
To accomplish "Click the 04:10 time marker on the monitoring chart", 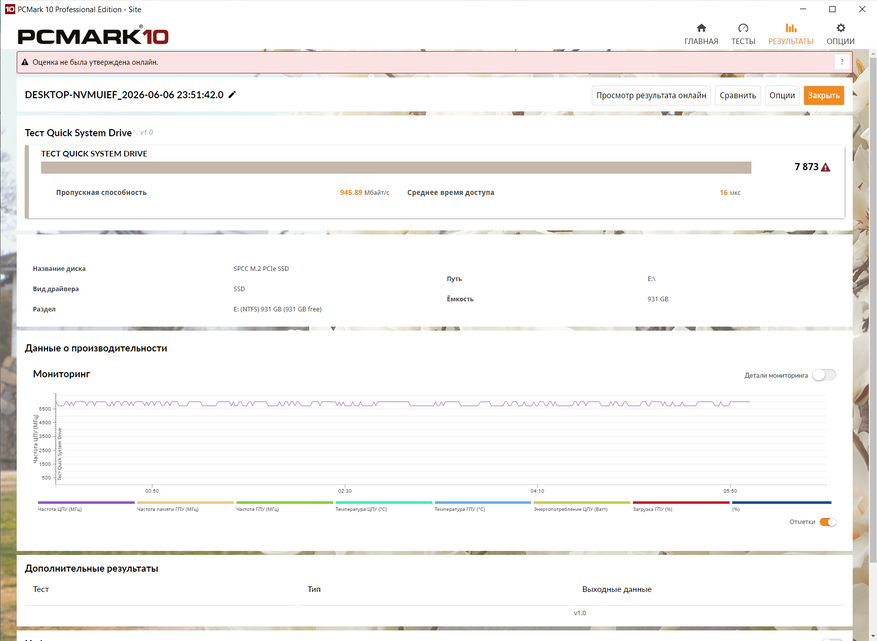I will click(x=537, y=491).
